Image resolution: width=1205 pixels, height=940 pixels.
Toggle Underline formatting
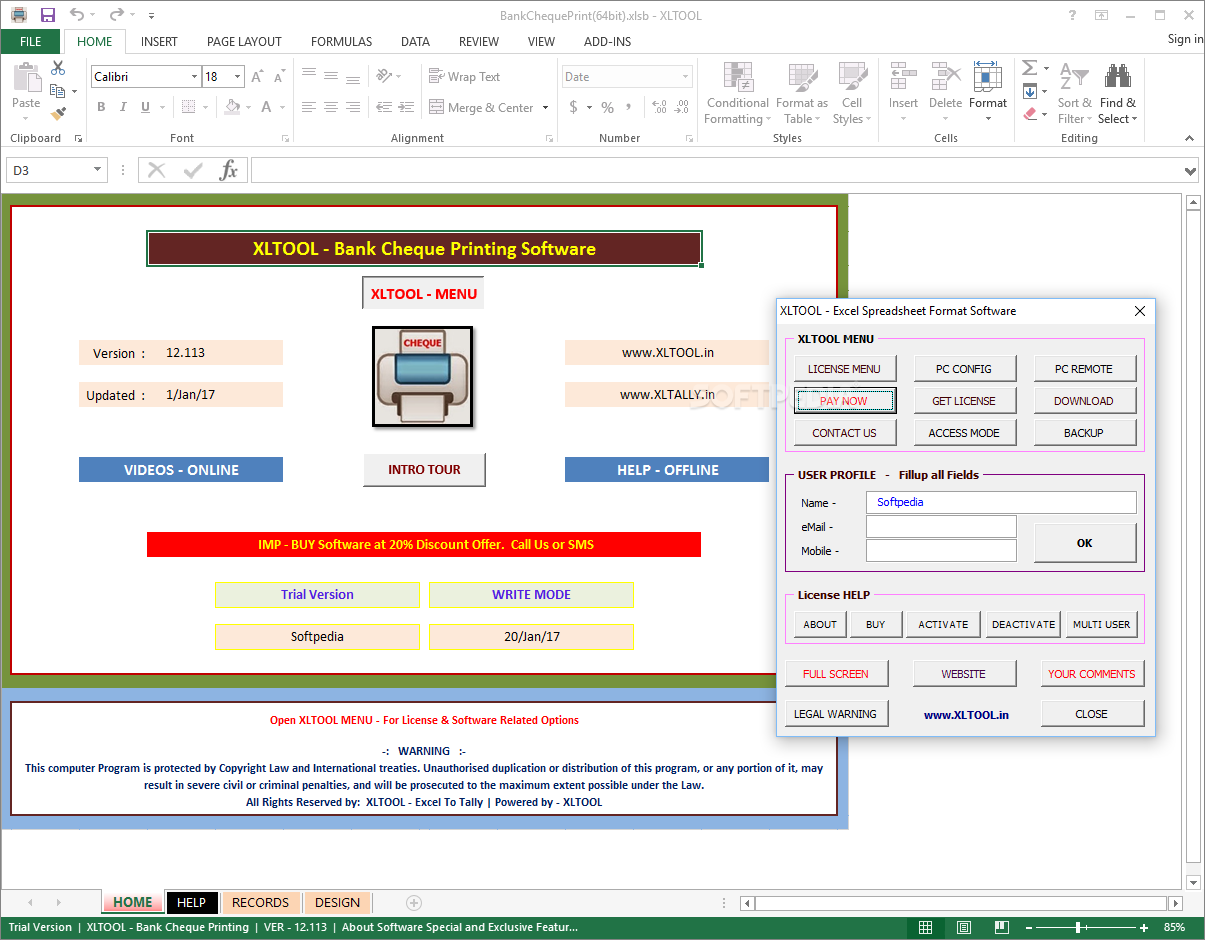pos(145,107)
